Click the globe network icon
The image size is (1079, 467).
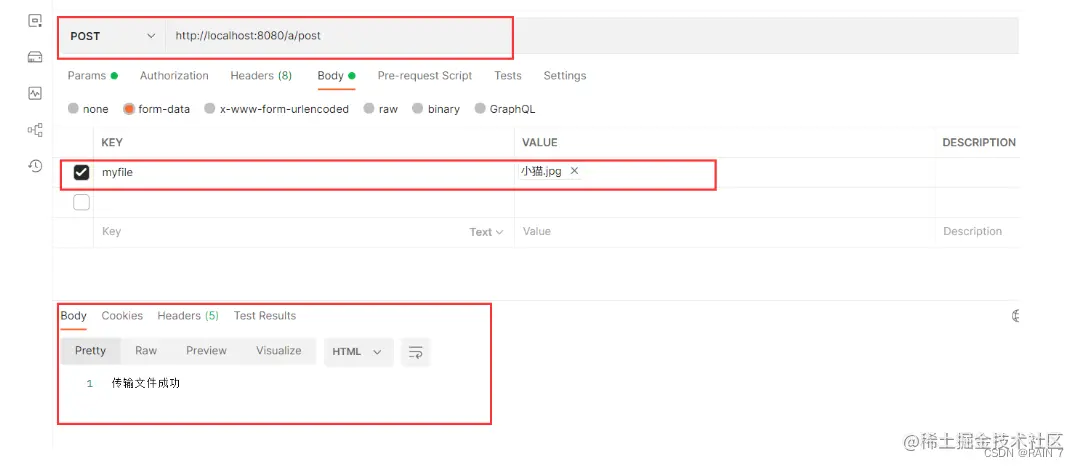tap(1015, 316)
